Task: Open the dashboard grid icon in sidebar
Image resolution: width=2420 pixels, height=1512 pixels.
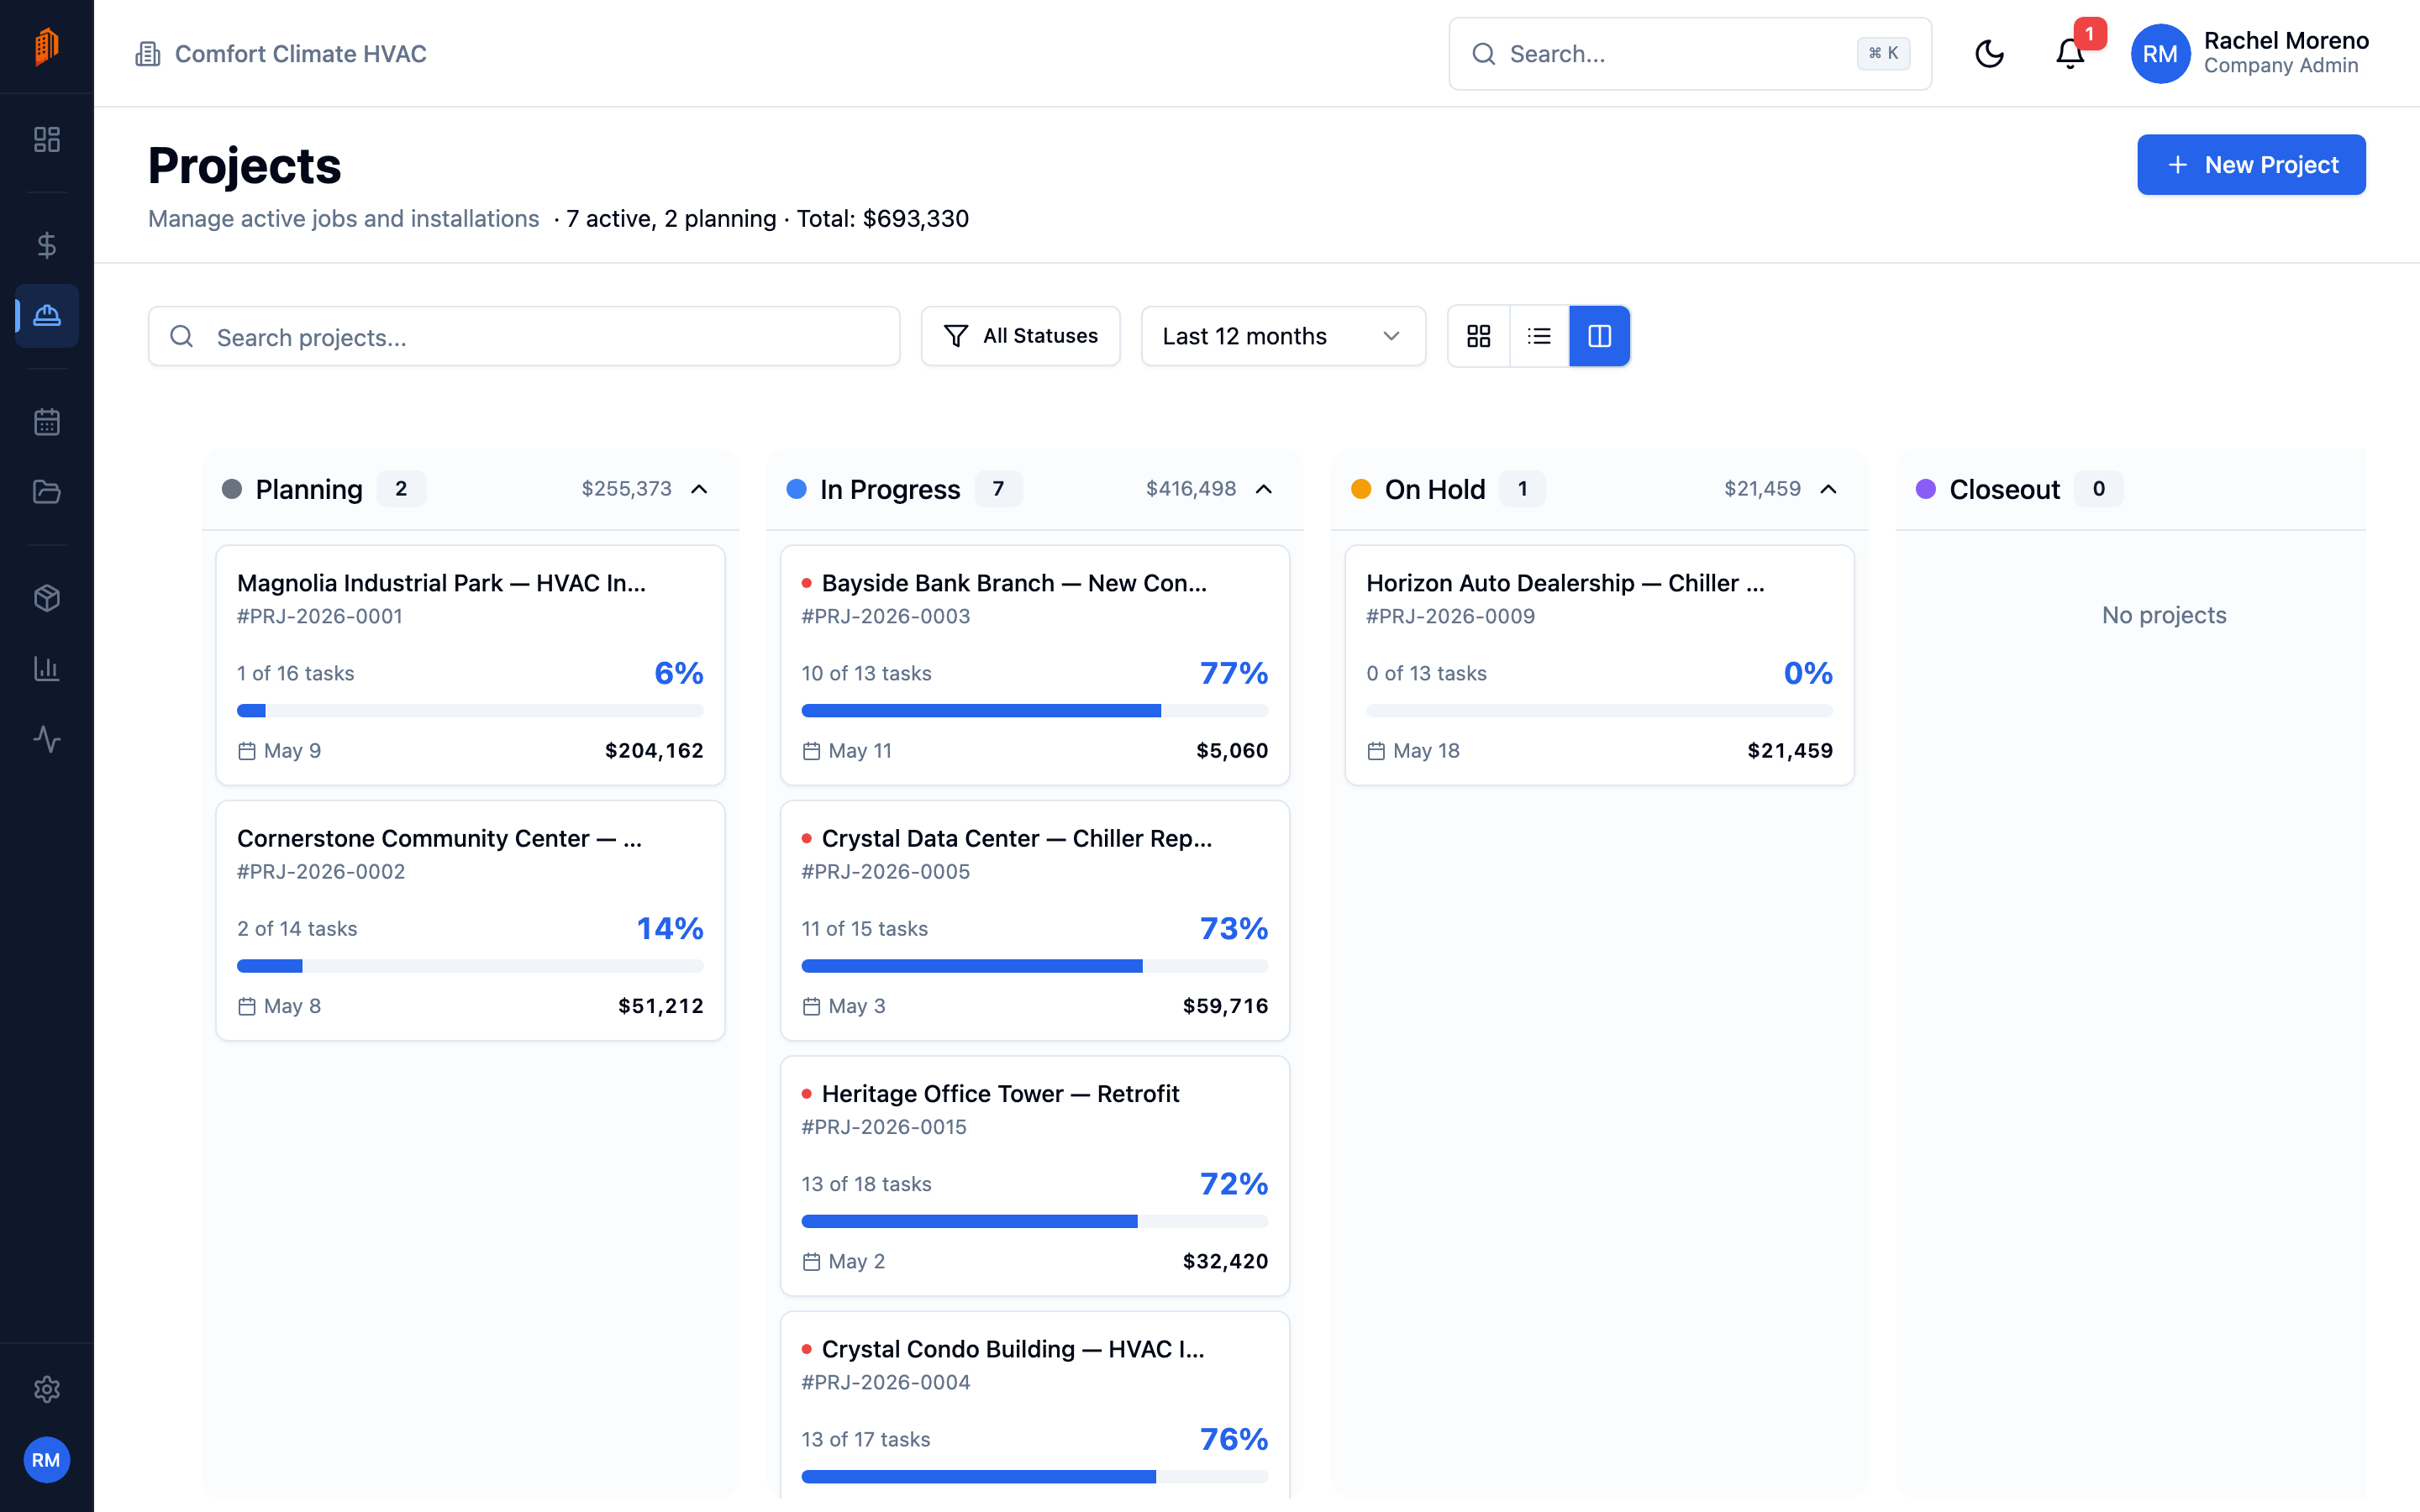Action: tap(46, 139)
